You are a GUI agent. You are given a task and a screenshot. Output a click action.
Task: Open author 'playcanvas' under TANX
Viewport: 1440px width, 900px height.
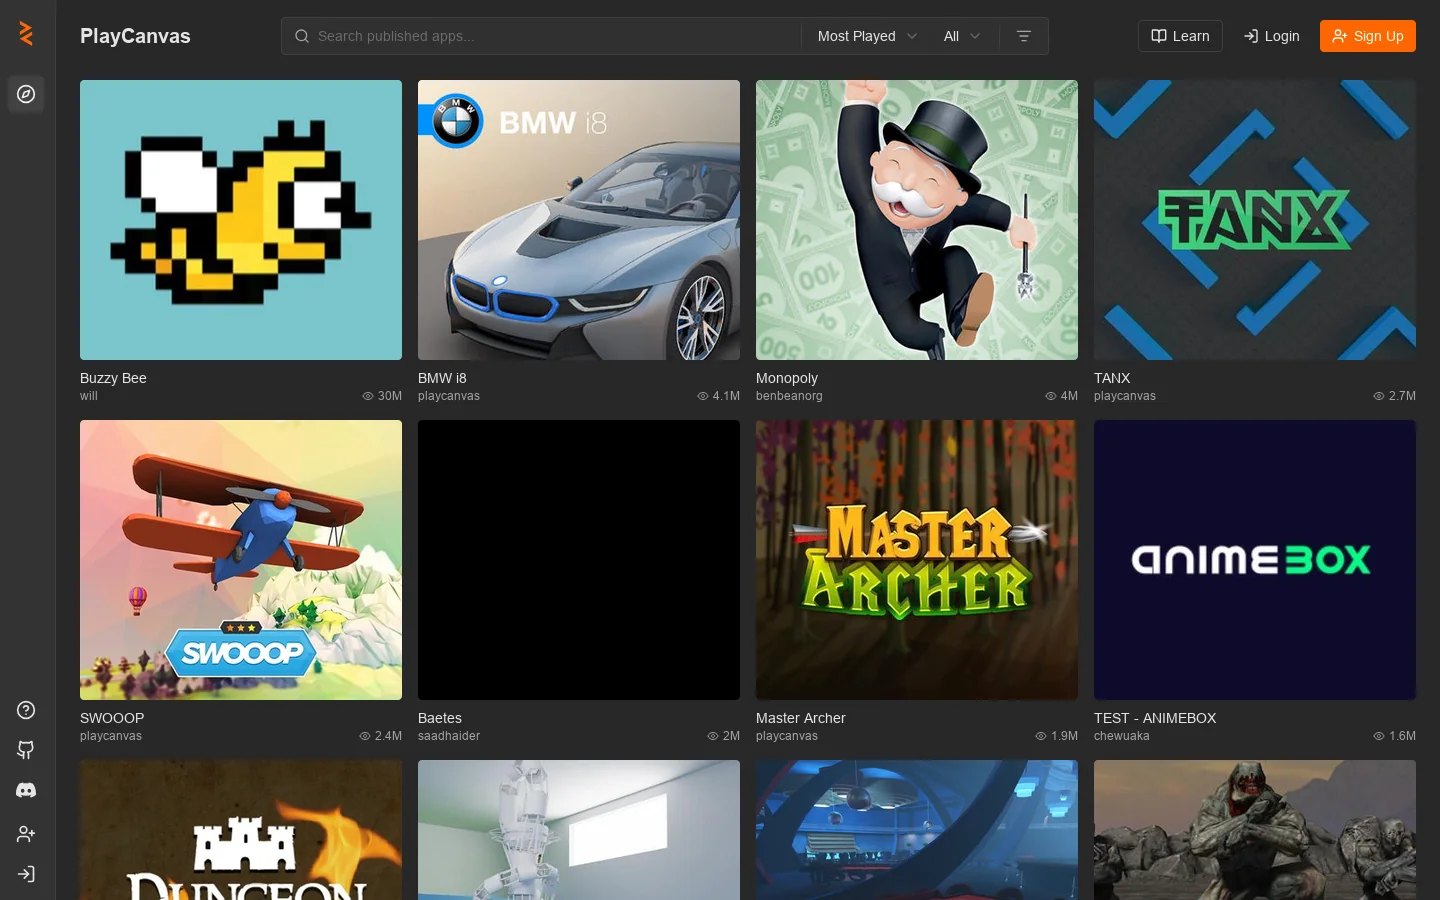[x=1125, y=396]
